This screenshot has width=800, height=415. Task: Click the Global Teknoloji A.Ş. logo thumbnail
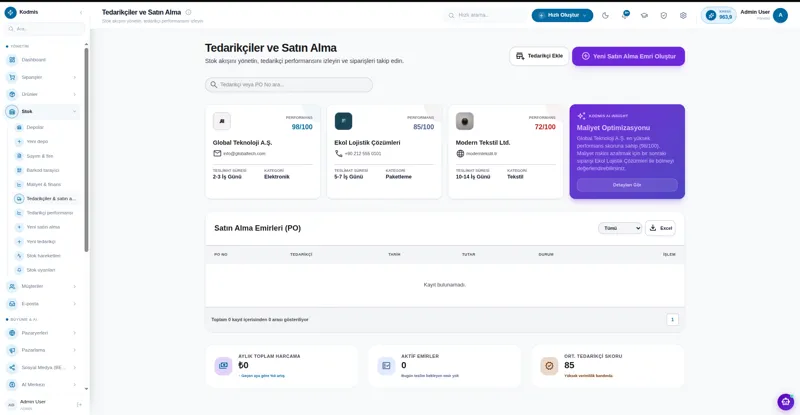(222, 121)
